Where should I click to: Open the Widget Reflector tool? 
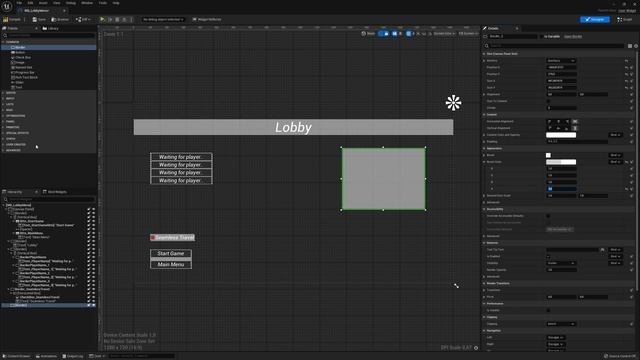pos(207,19)
